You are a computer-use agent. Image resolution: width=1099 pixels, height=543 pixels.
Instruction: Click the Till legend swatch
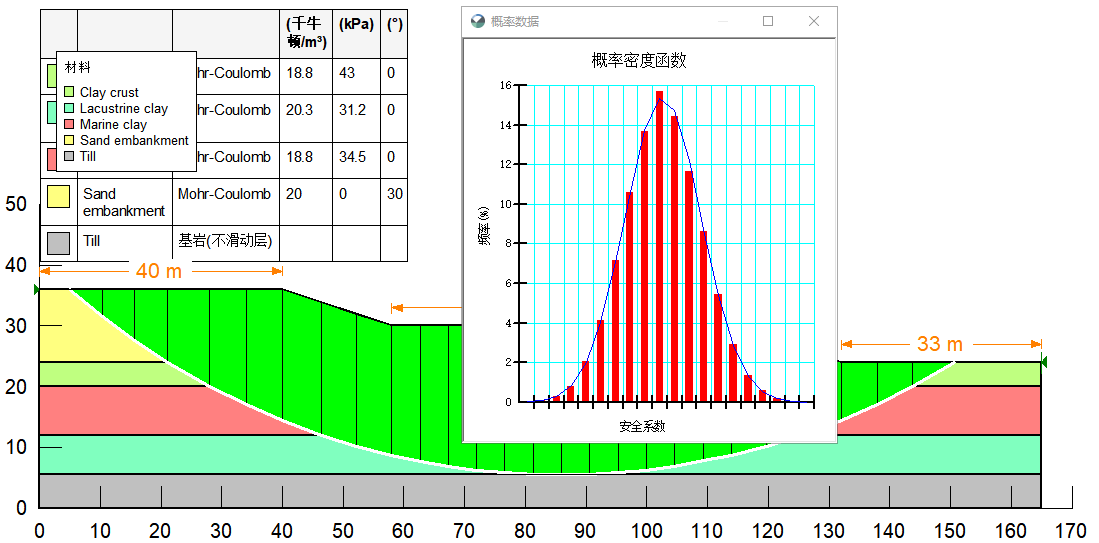pos(69,157)
